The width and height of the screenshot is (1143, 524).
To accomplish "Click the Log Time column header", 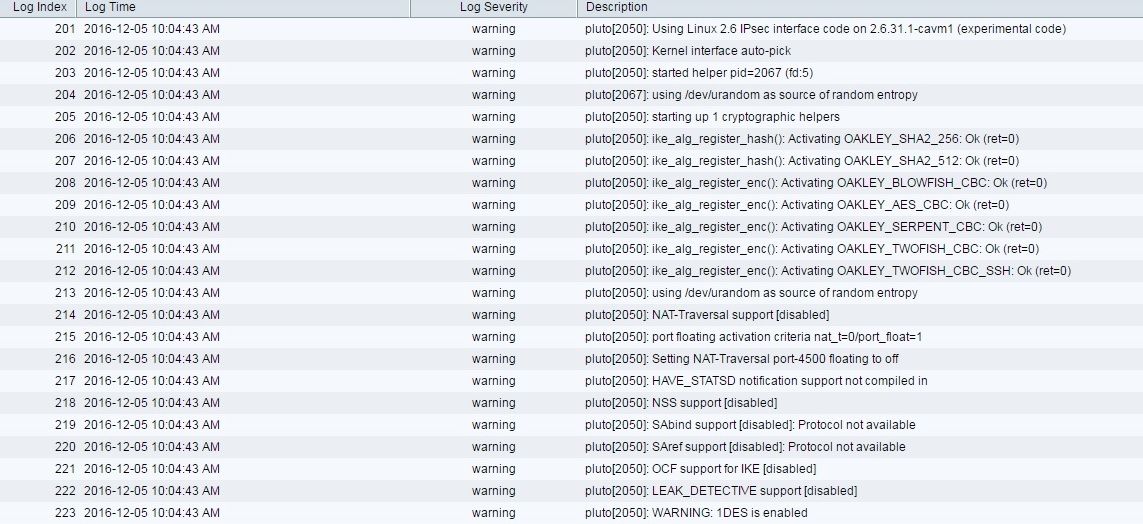I will click(110, 7).
